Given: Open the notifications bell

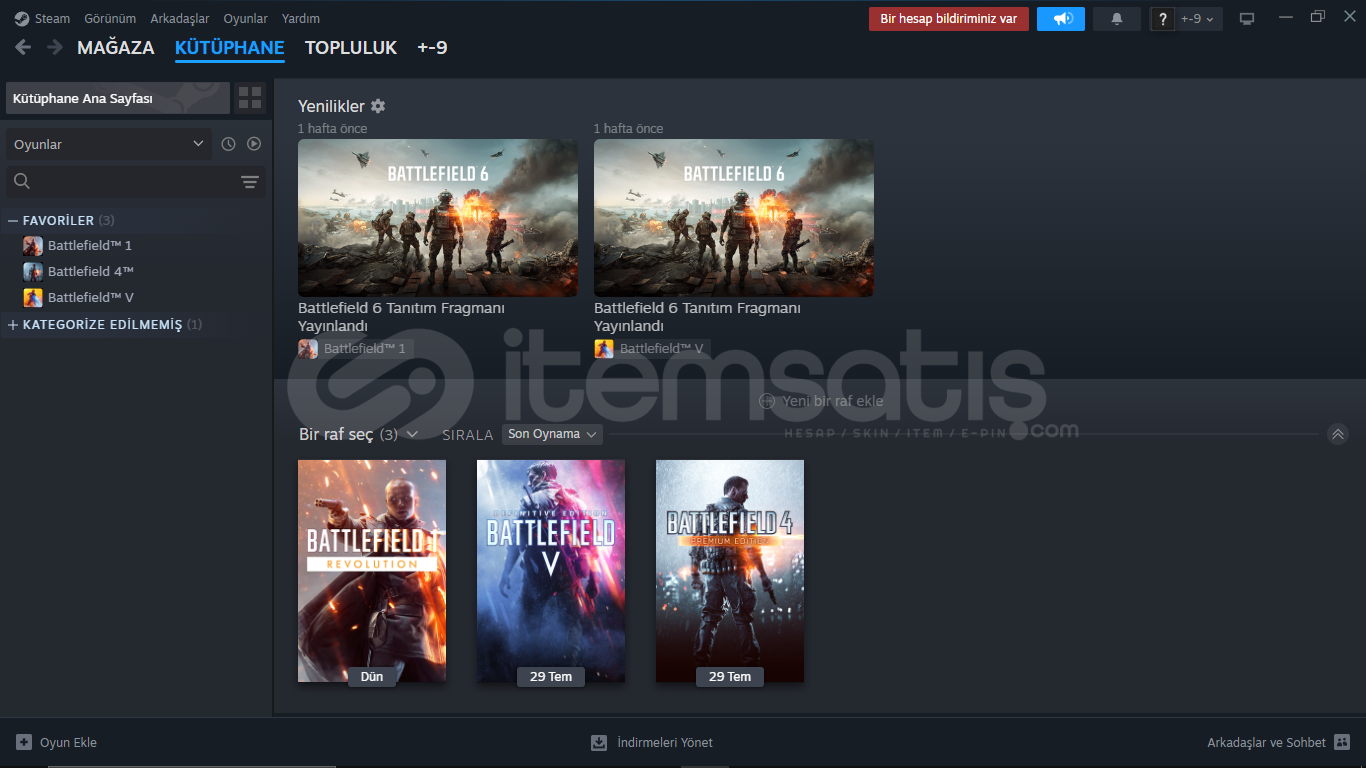Looking at the screenshot, I should click(1117, 19).
